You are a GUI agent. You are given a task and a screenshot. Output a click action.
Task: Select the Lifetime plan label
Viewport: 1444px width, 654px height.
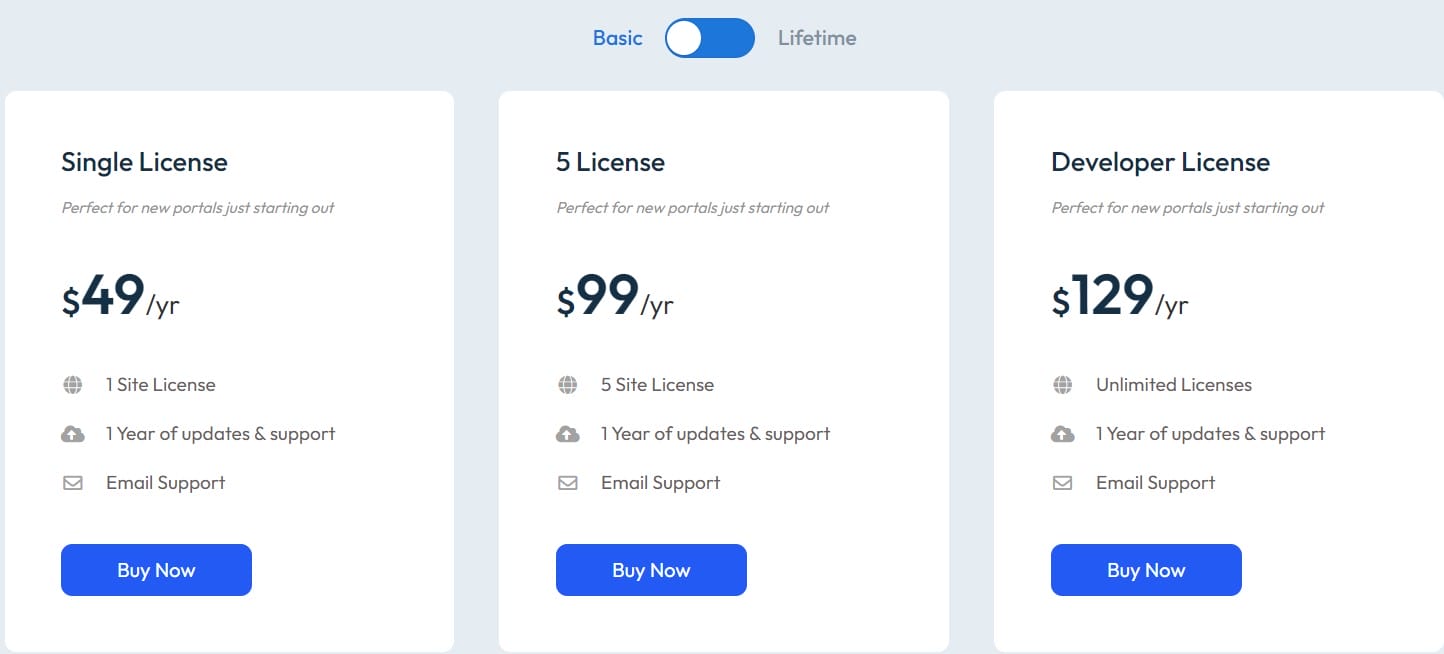pyautogui.click(x=817, y=38)
